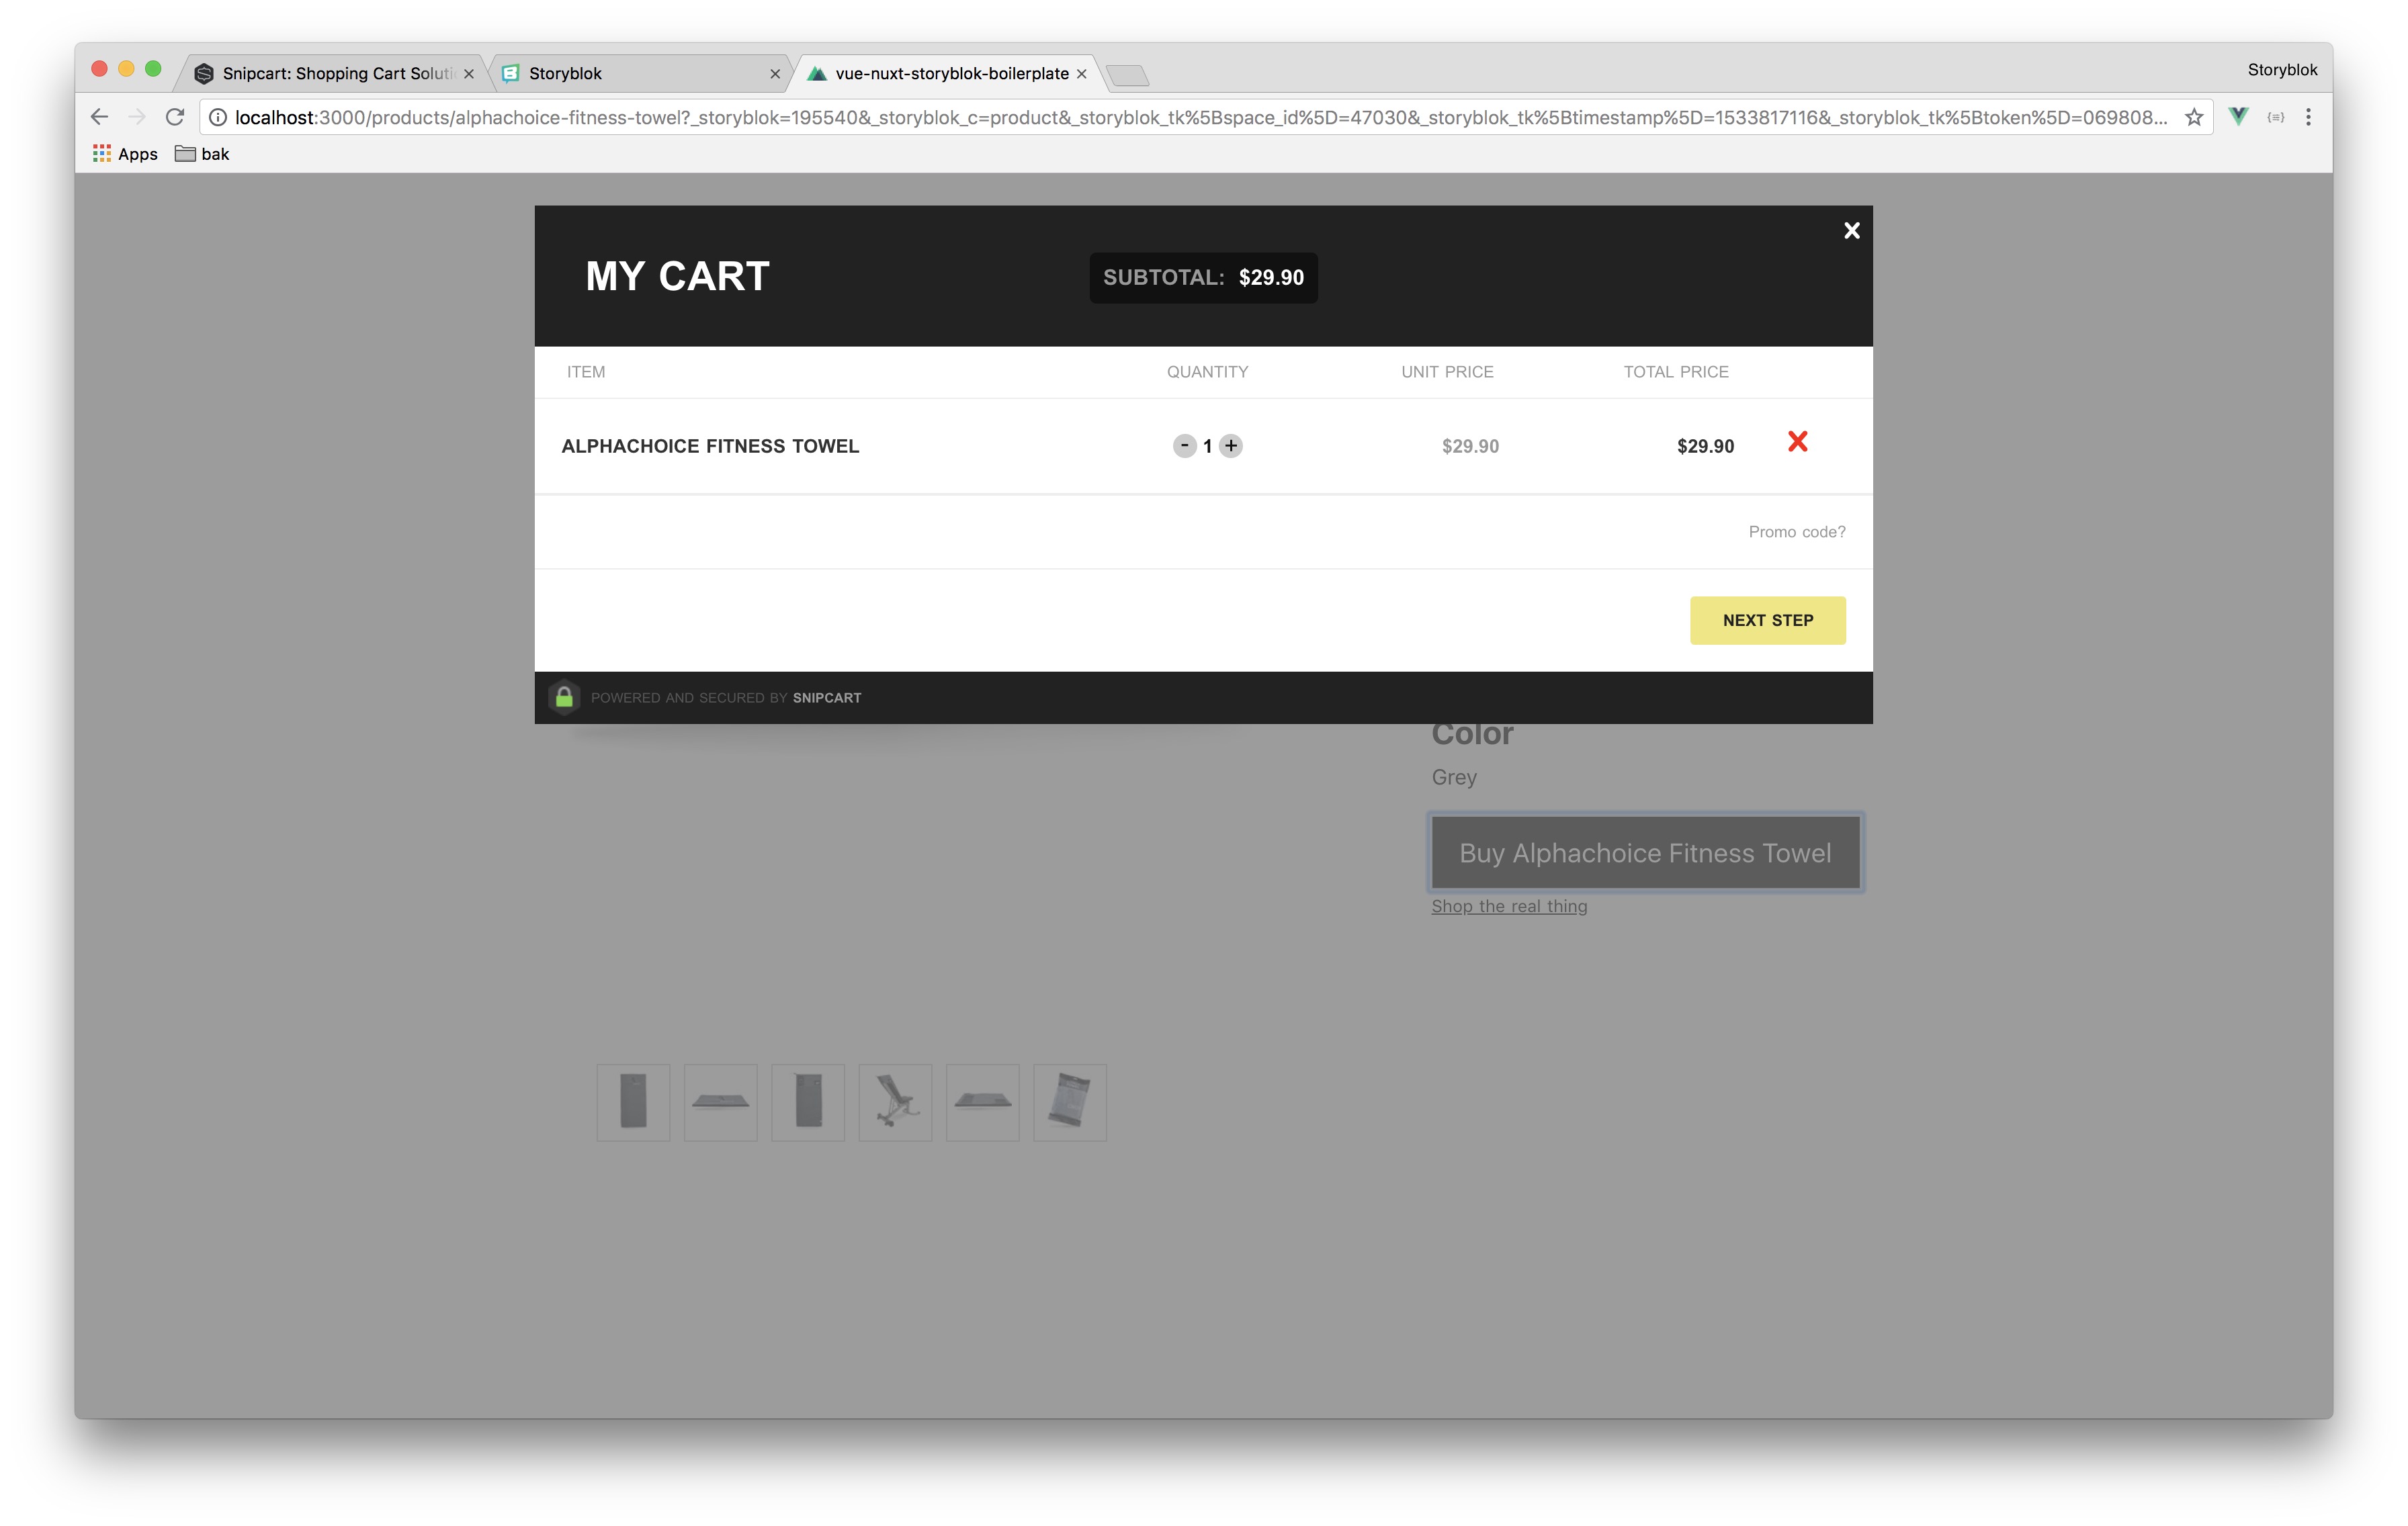
Task: Close the My Cart modal
Action: (x=1851, y=231)
